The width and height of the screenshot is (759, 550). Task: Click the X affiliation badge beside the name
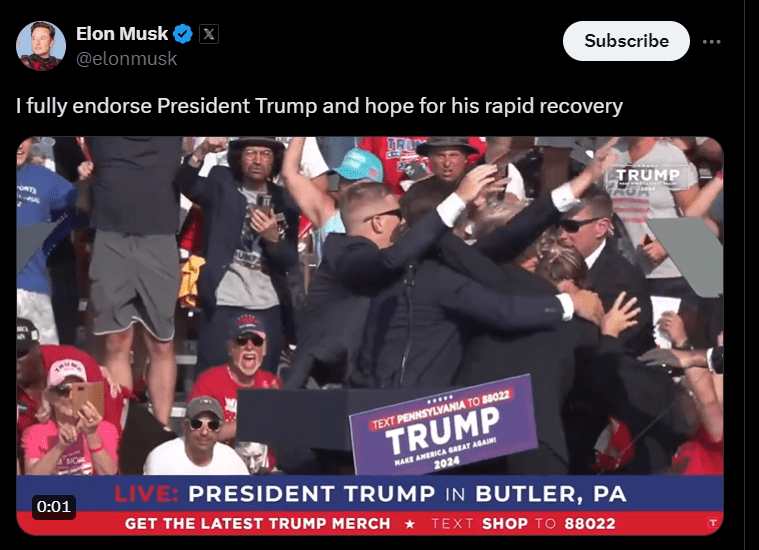(x=209, y=34)
